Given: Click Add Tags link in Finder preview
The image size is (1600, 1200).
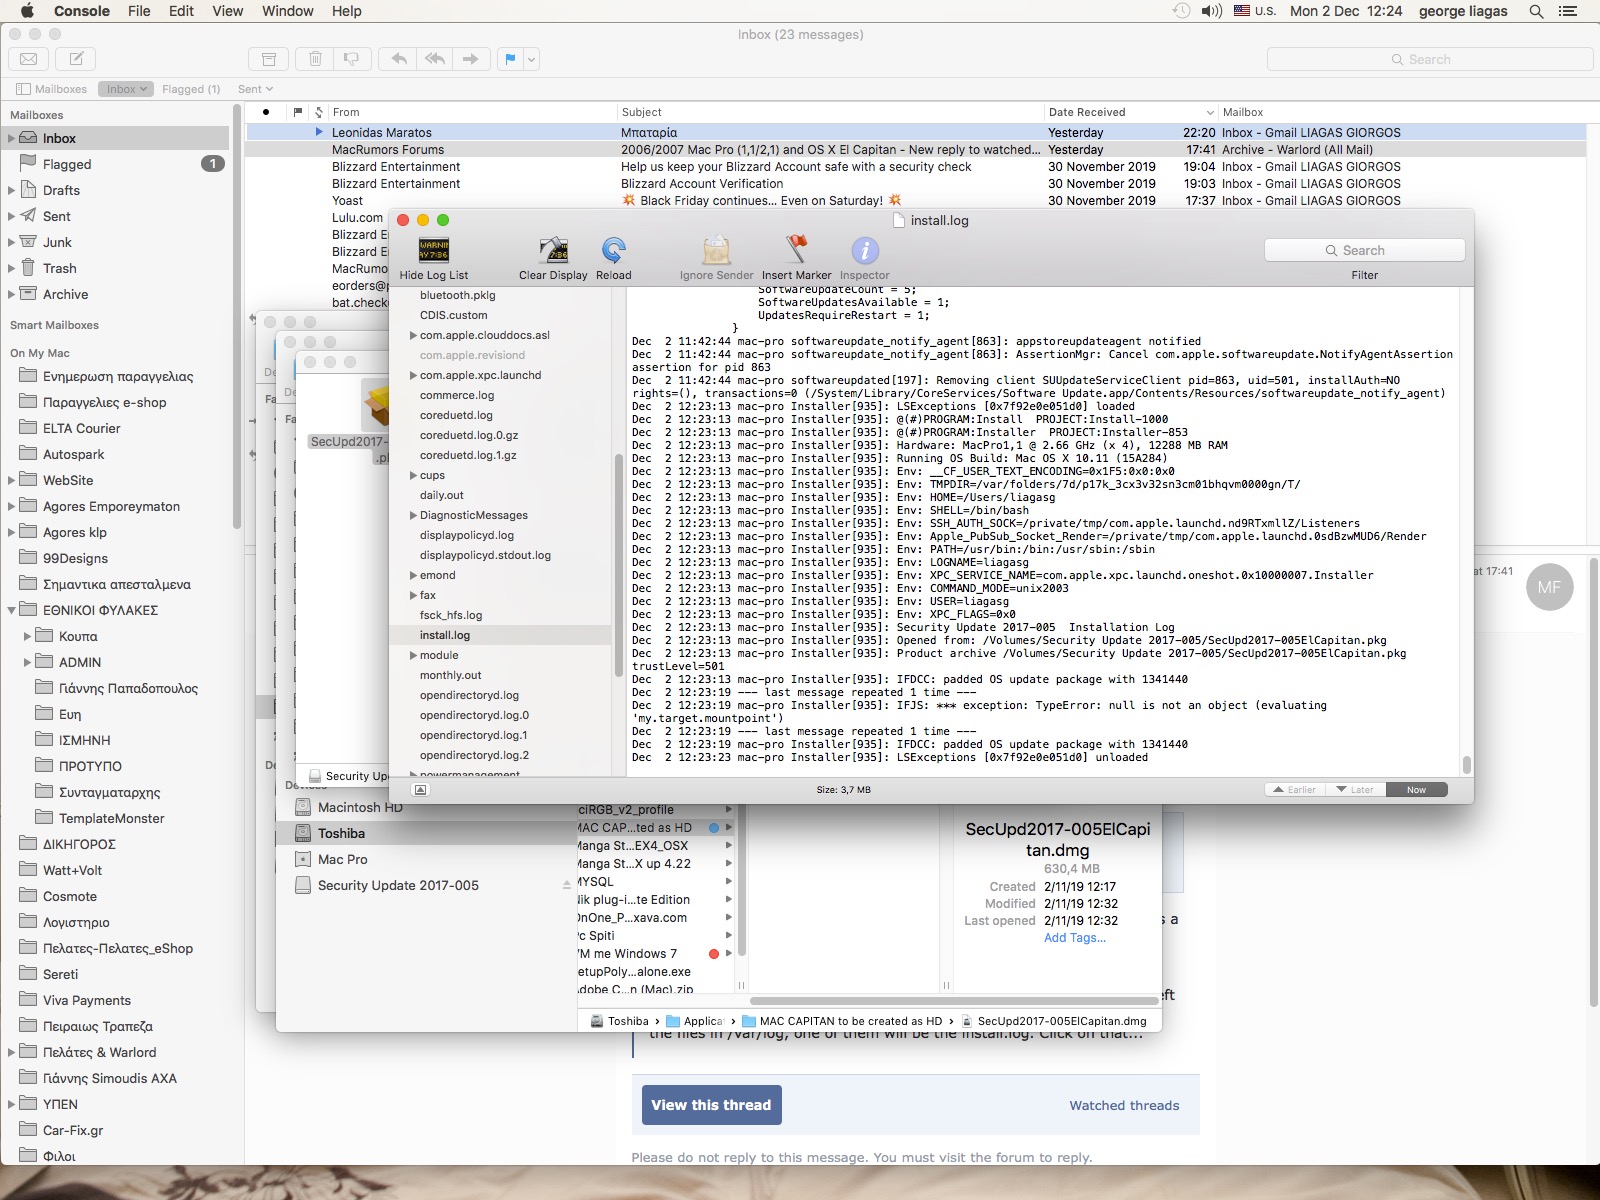Looking at the screenshot, I should coord(1075,938).
